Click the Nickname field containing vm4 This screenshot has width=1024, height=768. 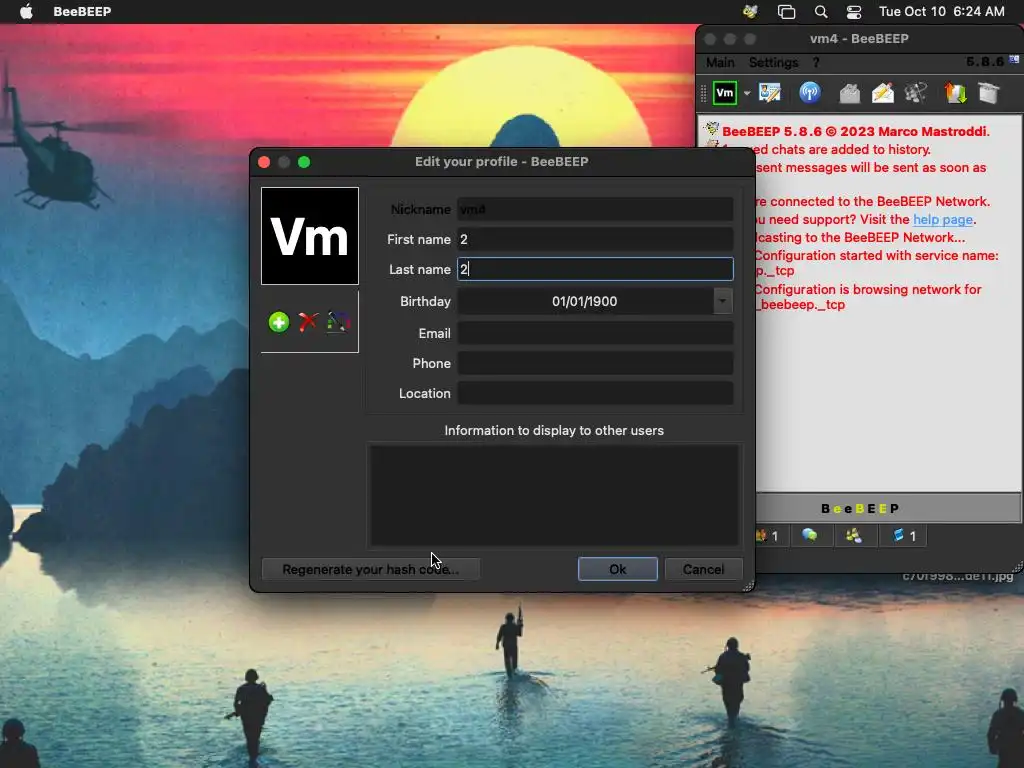click(x=595, y=210)
